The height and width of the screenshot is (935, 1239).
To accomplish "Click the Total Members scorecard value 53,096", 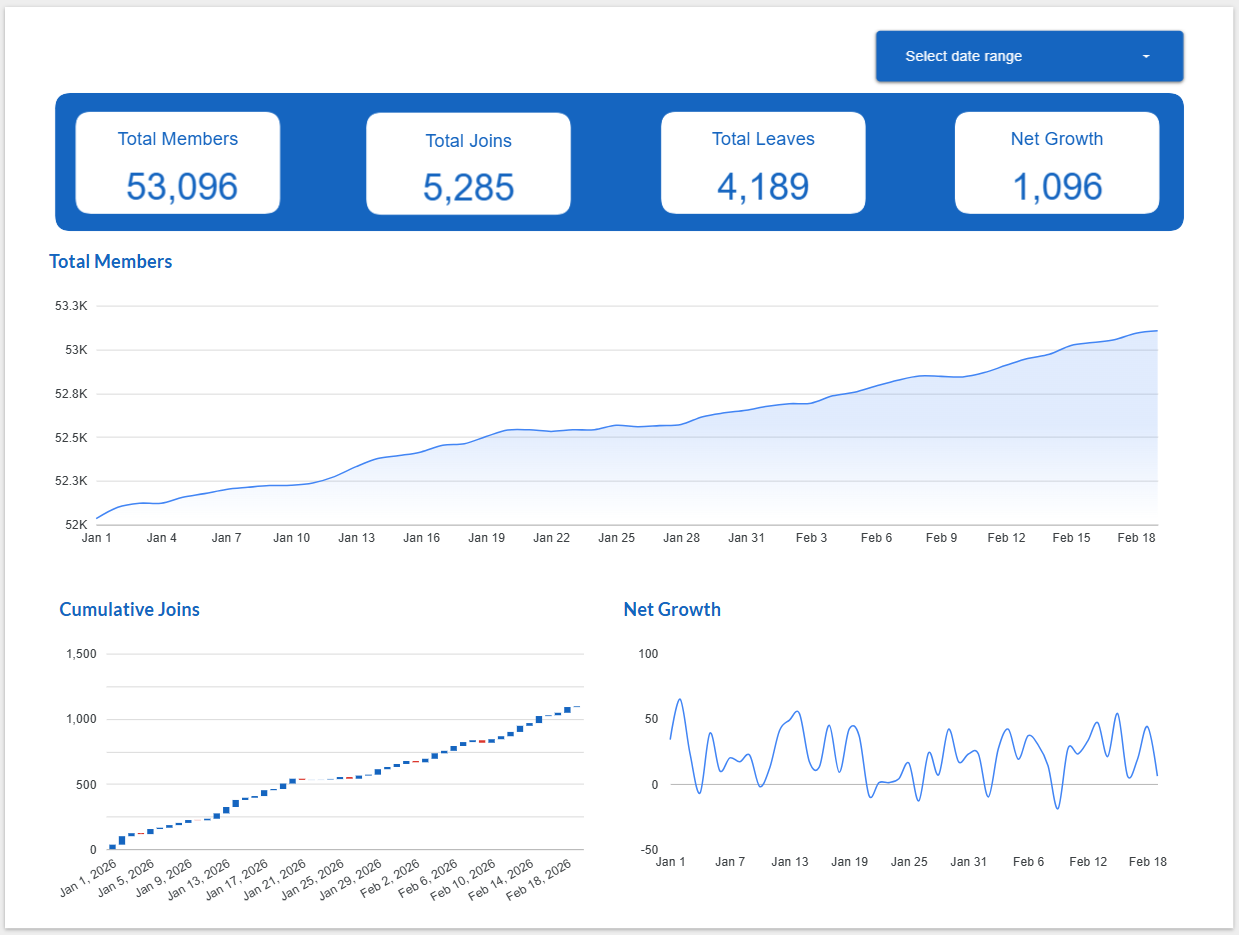I will (182, 187).
